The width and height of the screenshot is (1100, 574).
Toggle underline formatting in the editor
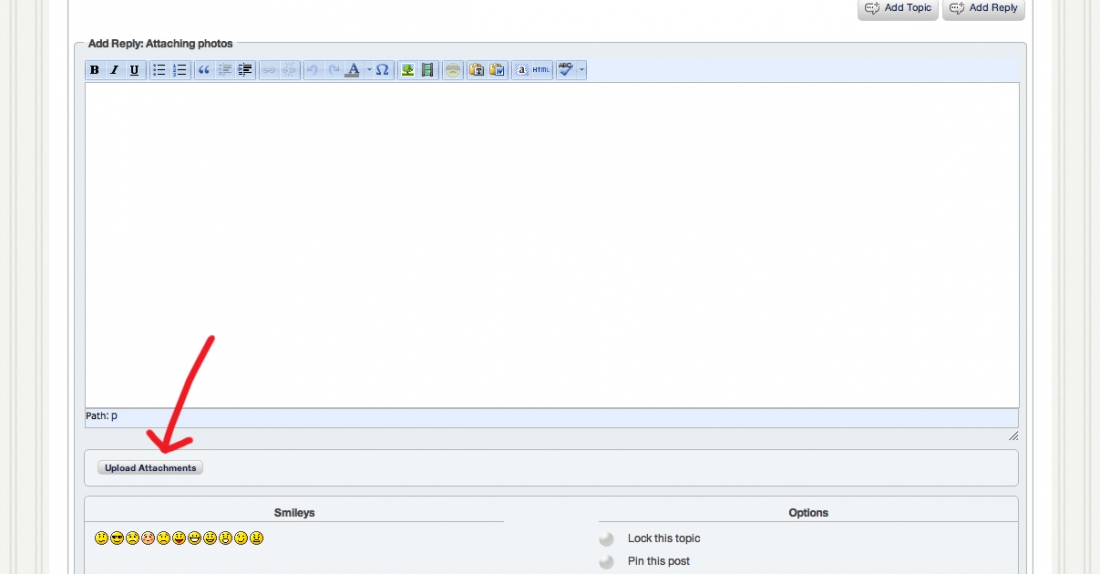click(x=134, y=70)
